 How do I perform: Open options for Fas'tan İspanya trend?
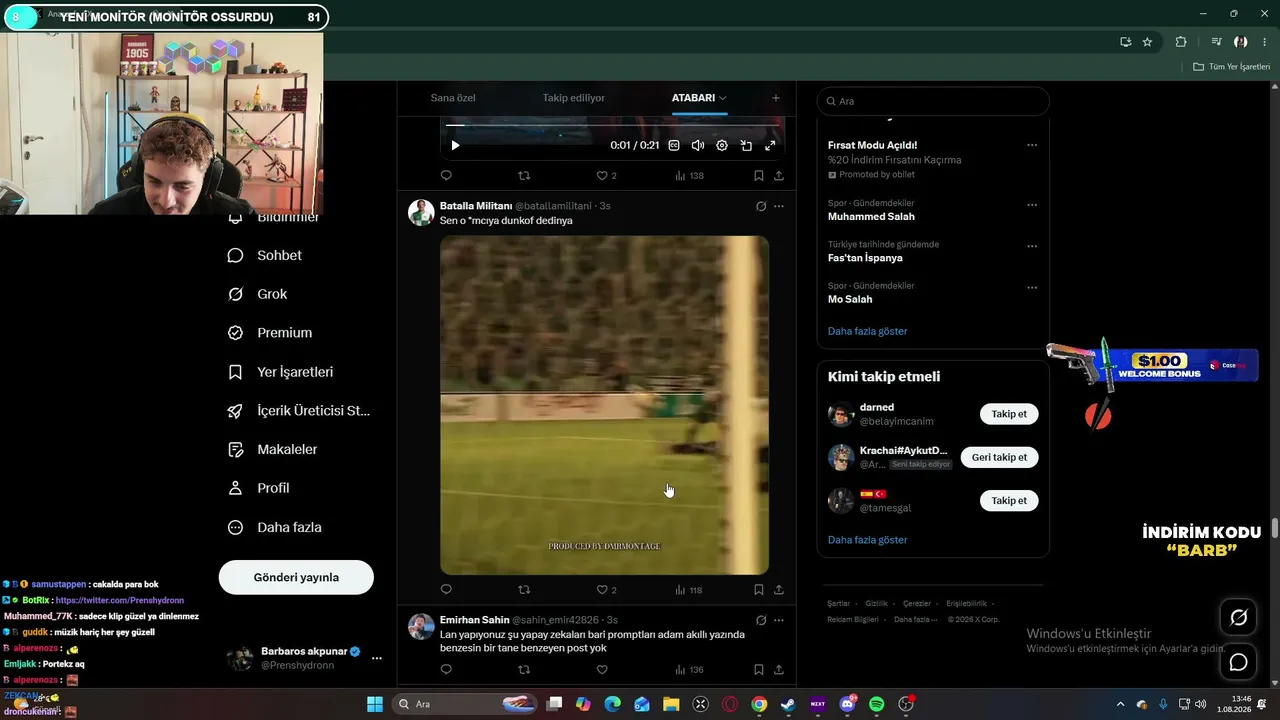tap(1032, 246)
